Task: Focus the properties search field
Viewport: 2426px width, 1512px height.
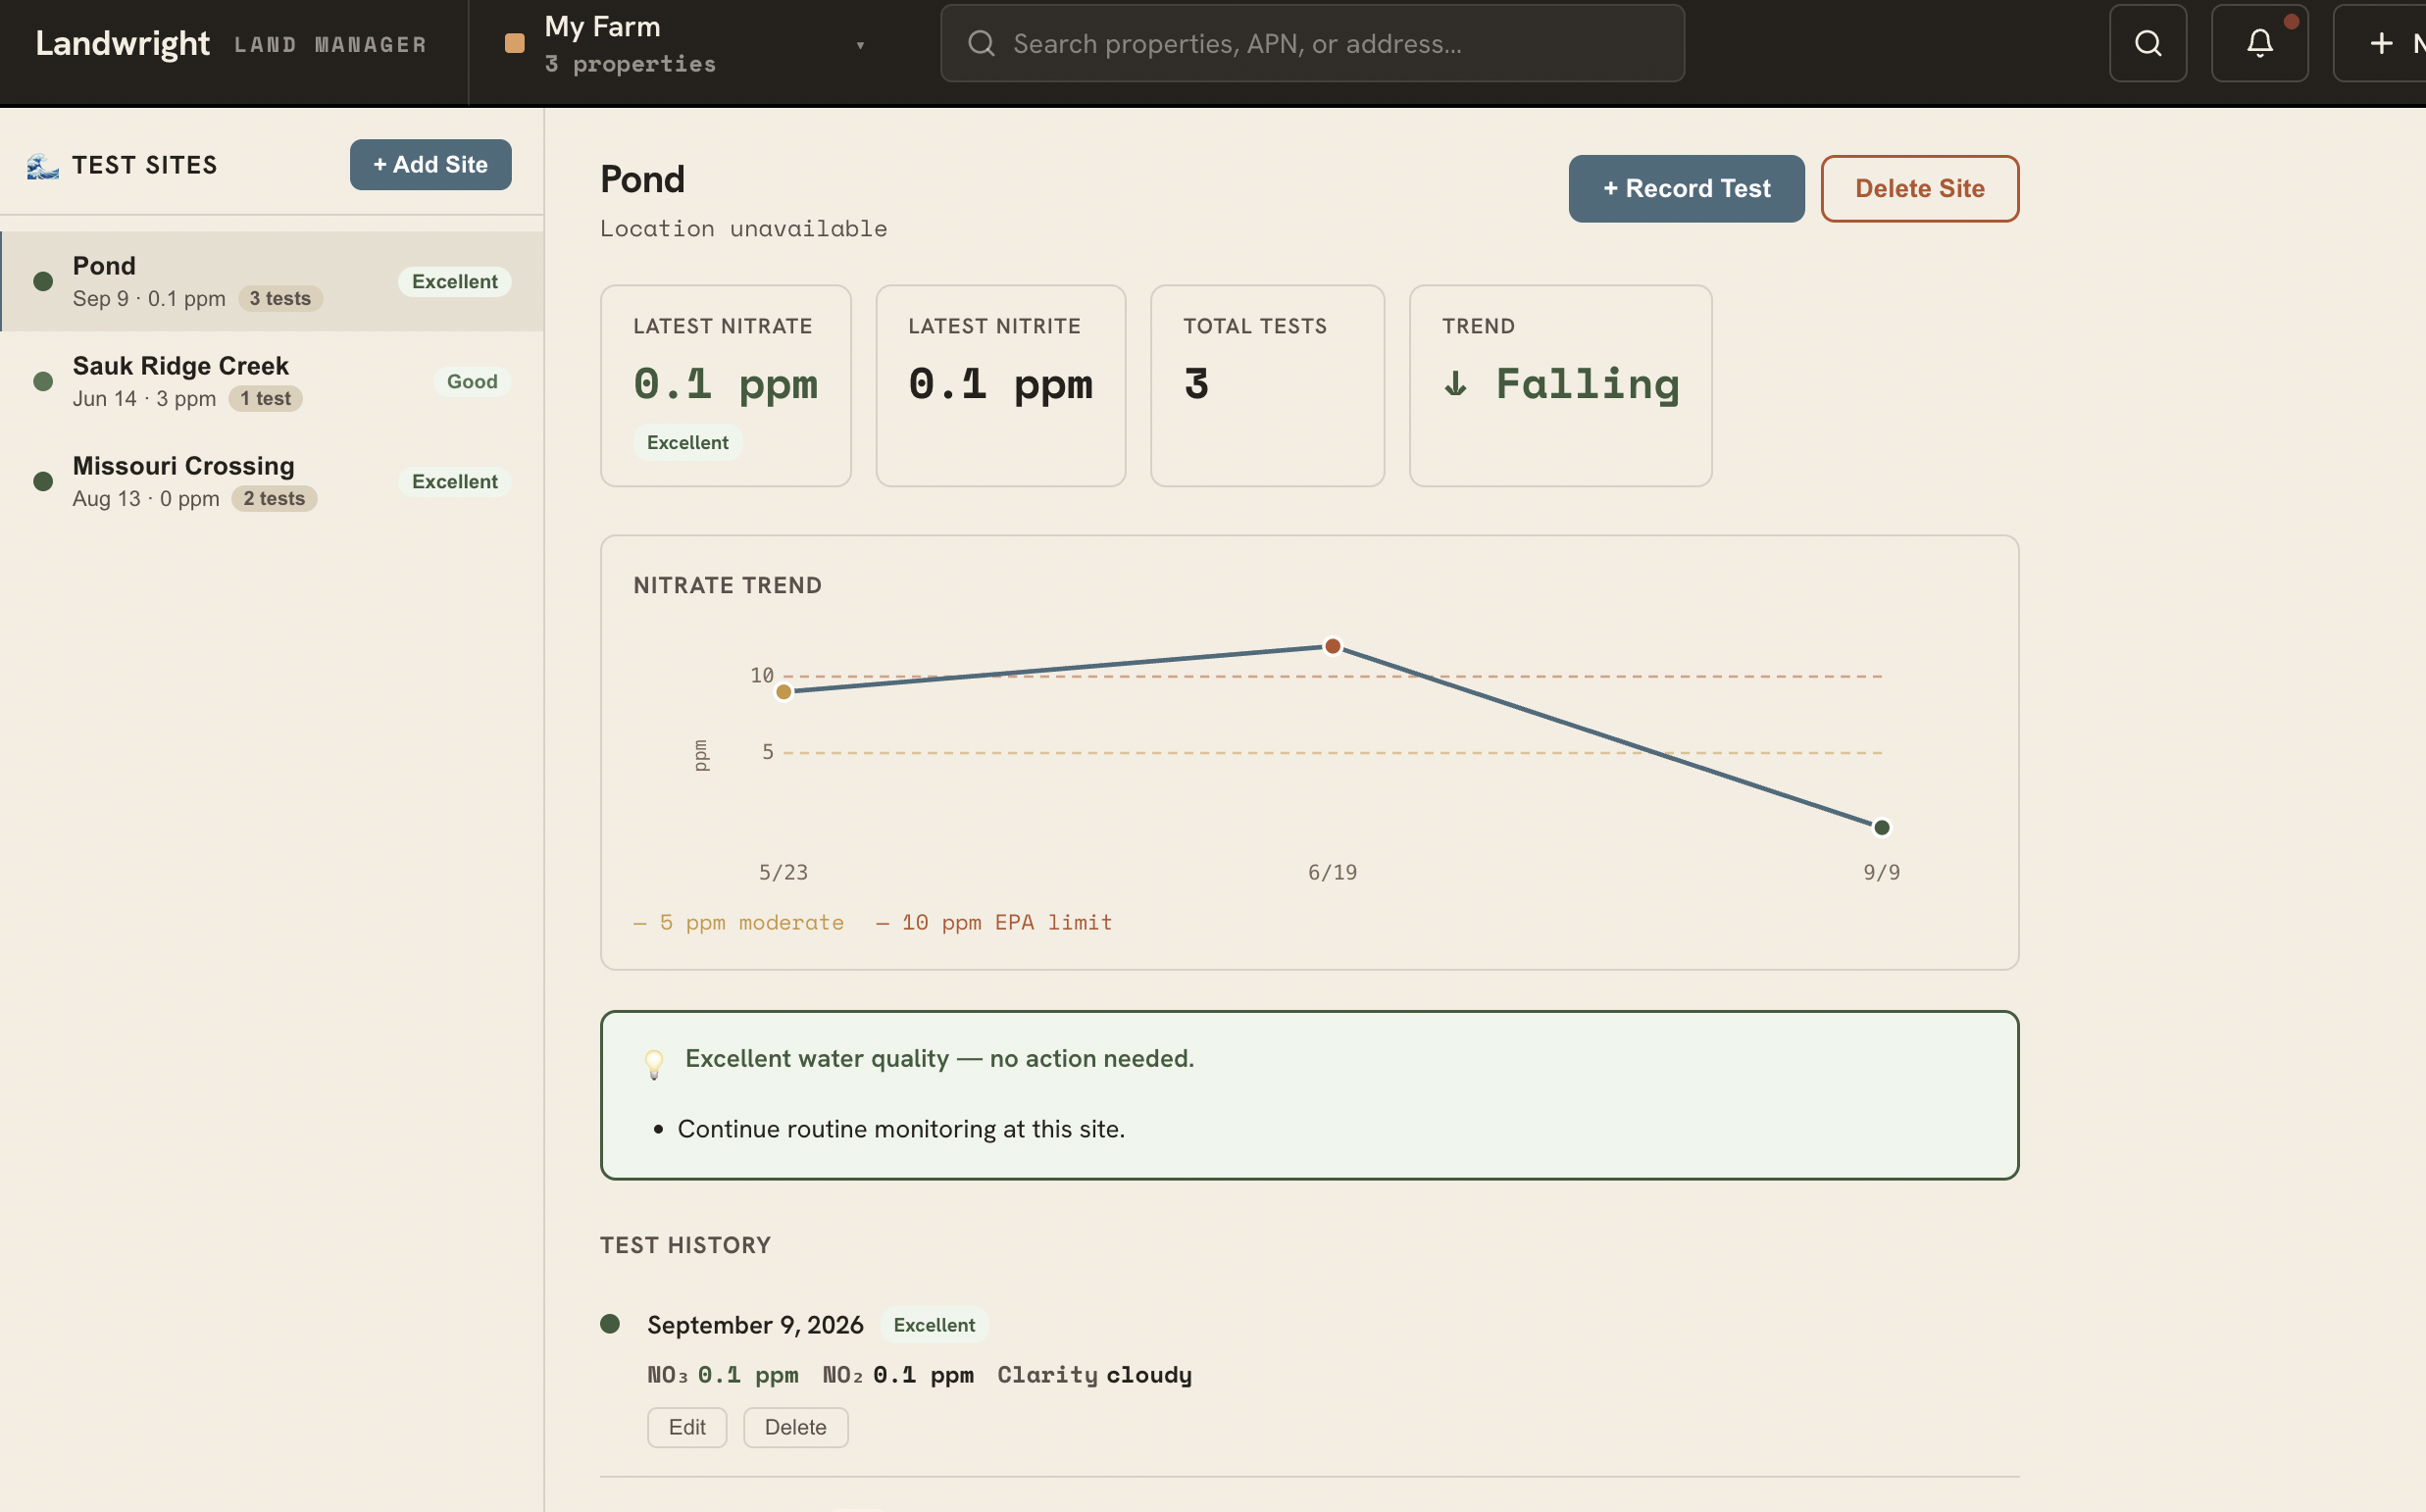Action: pos(1312,43)
